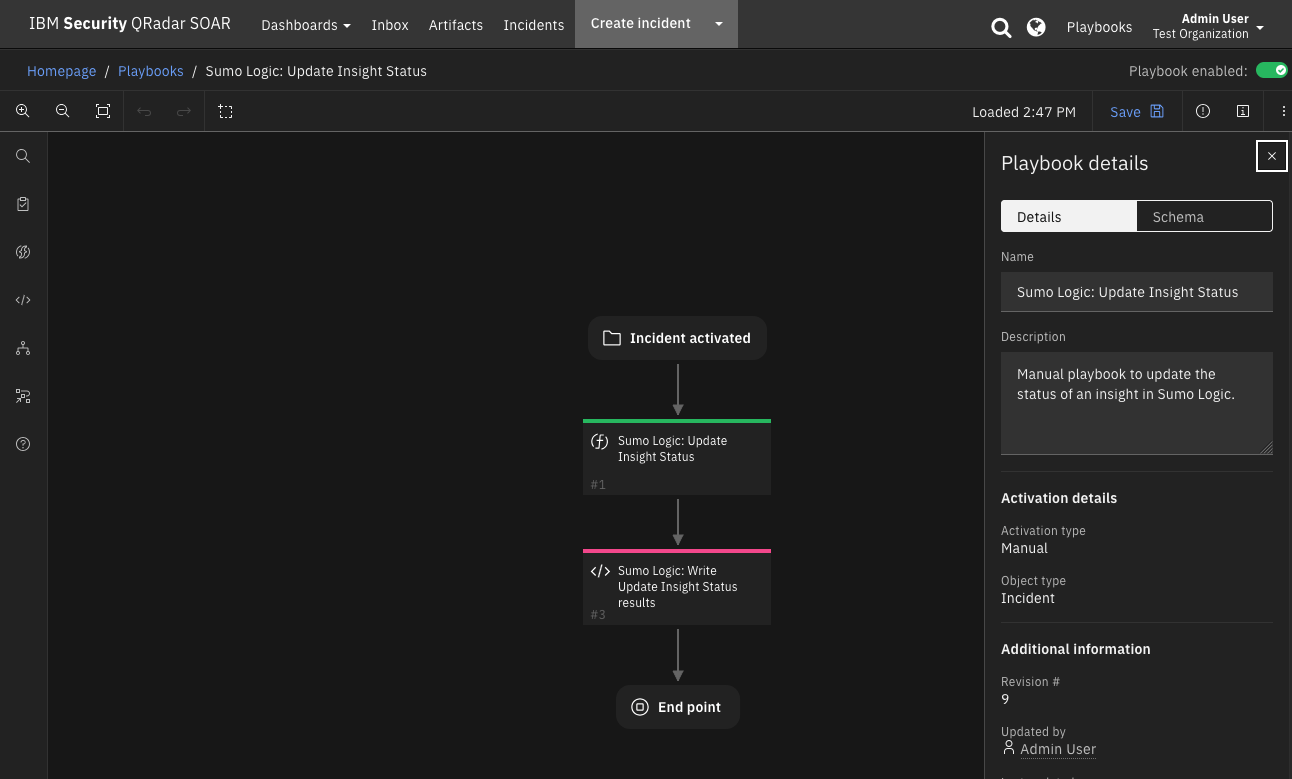Select the Incident activated node

click(x=677, y=338)
